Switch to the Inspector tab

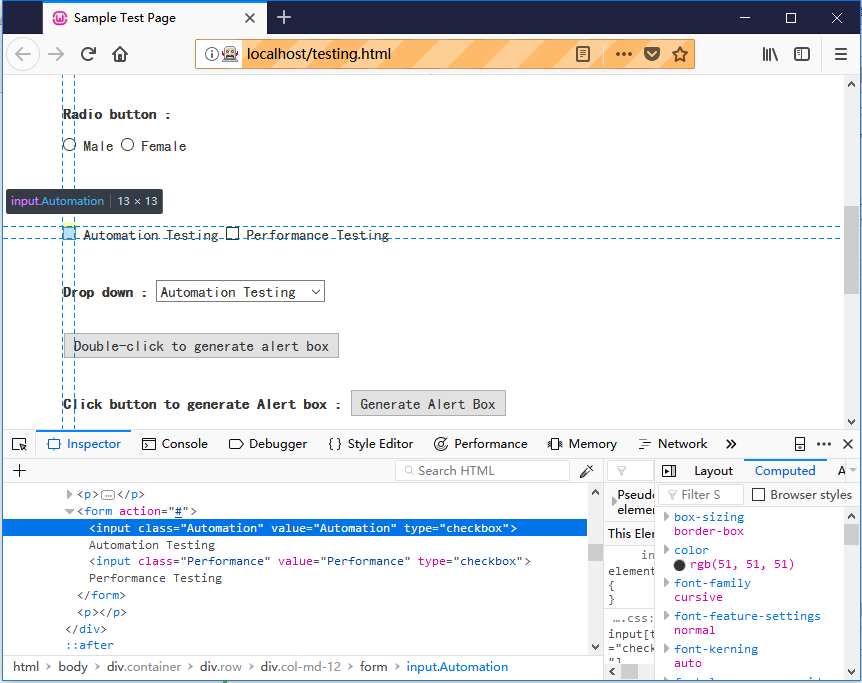[x=84, y=444]
